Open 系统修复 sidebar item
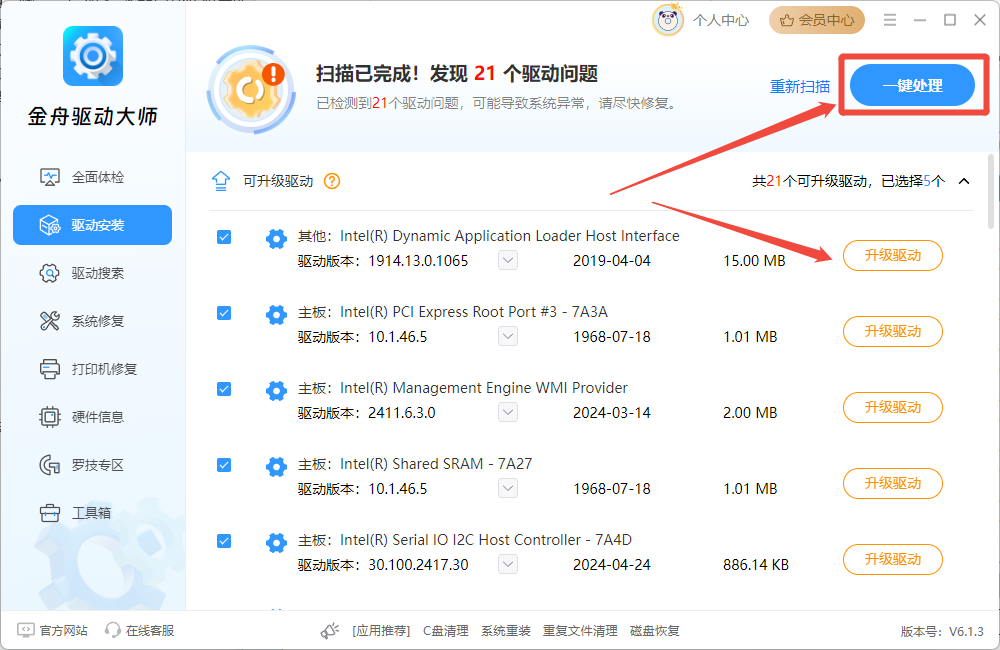This screenshot has height=650, width=1000. tap(92, 321)
